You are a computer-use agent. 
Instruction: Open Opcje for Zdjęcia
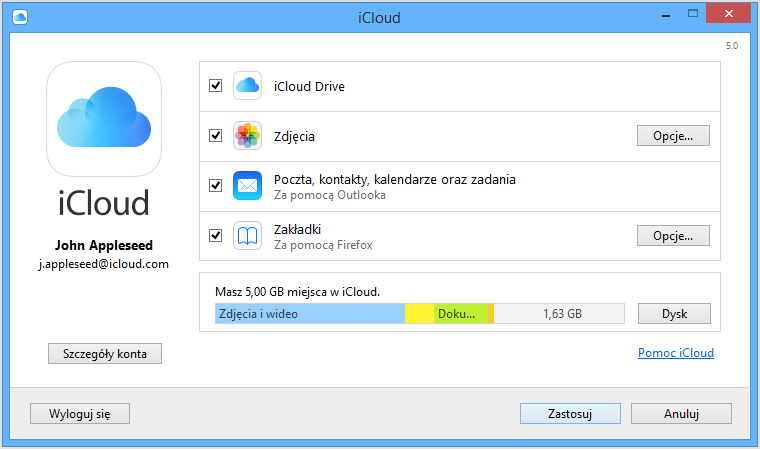point(673,136)
